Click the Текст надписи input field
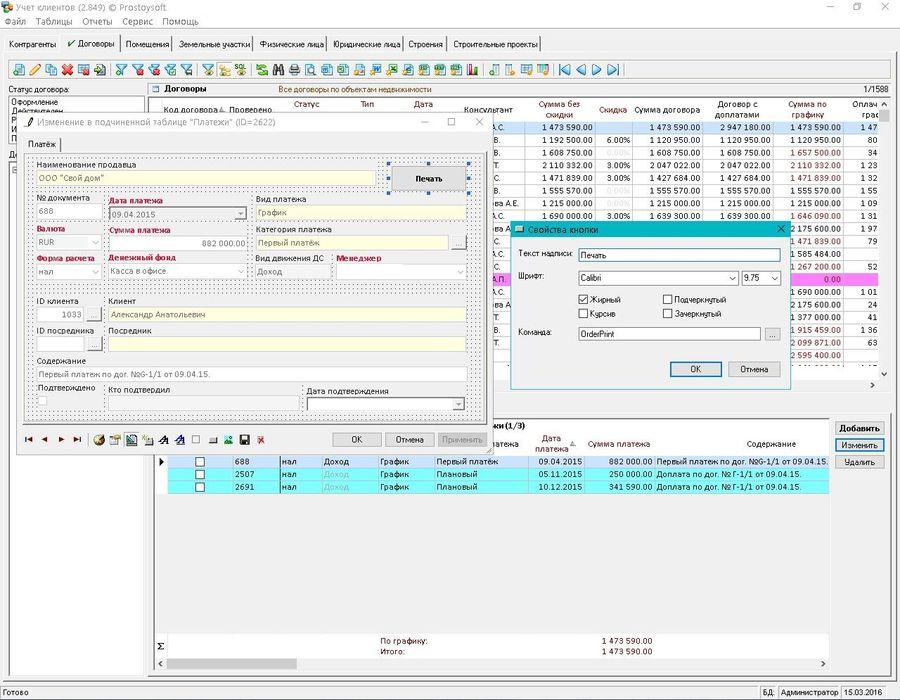Screen dimensions: 900x700 (678, 255)
